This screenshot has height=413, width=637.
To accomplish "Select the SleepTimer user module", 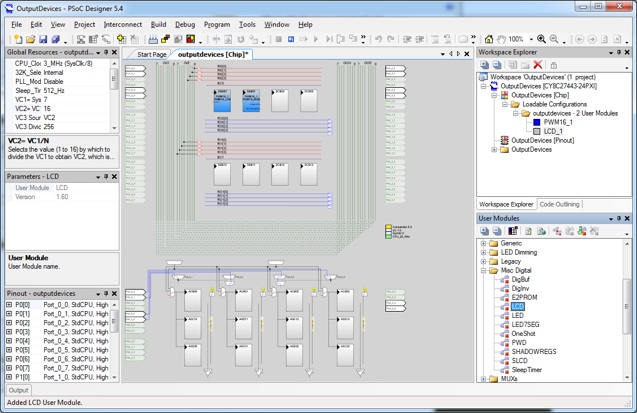I will 526,370.
